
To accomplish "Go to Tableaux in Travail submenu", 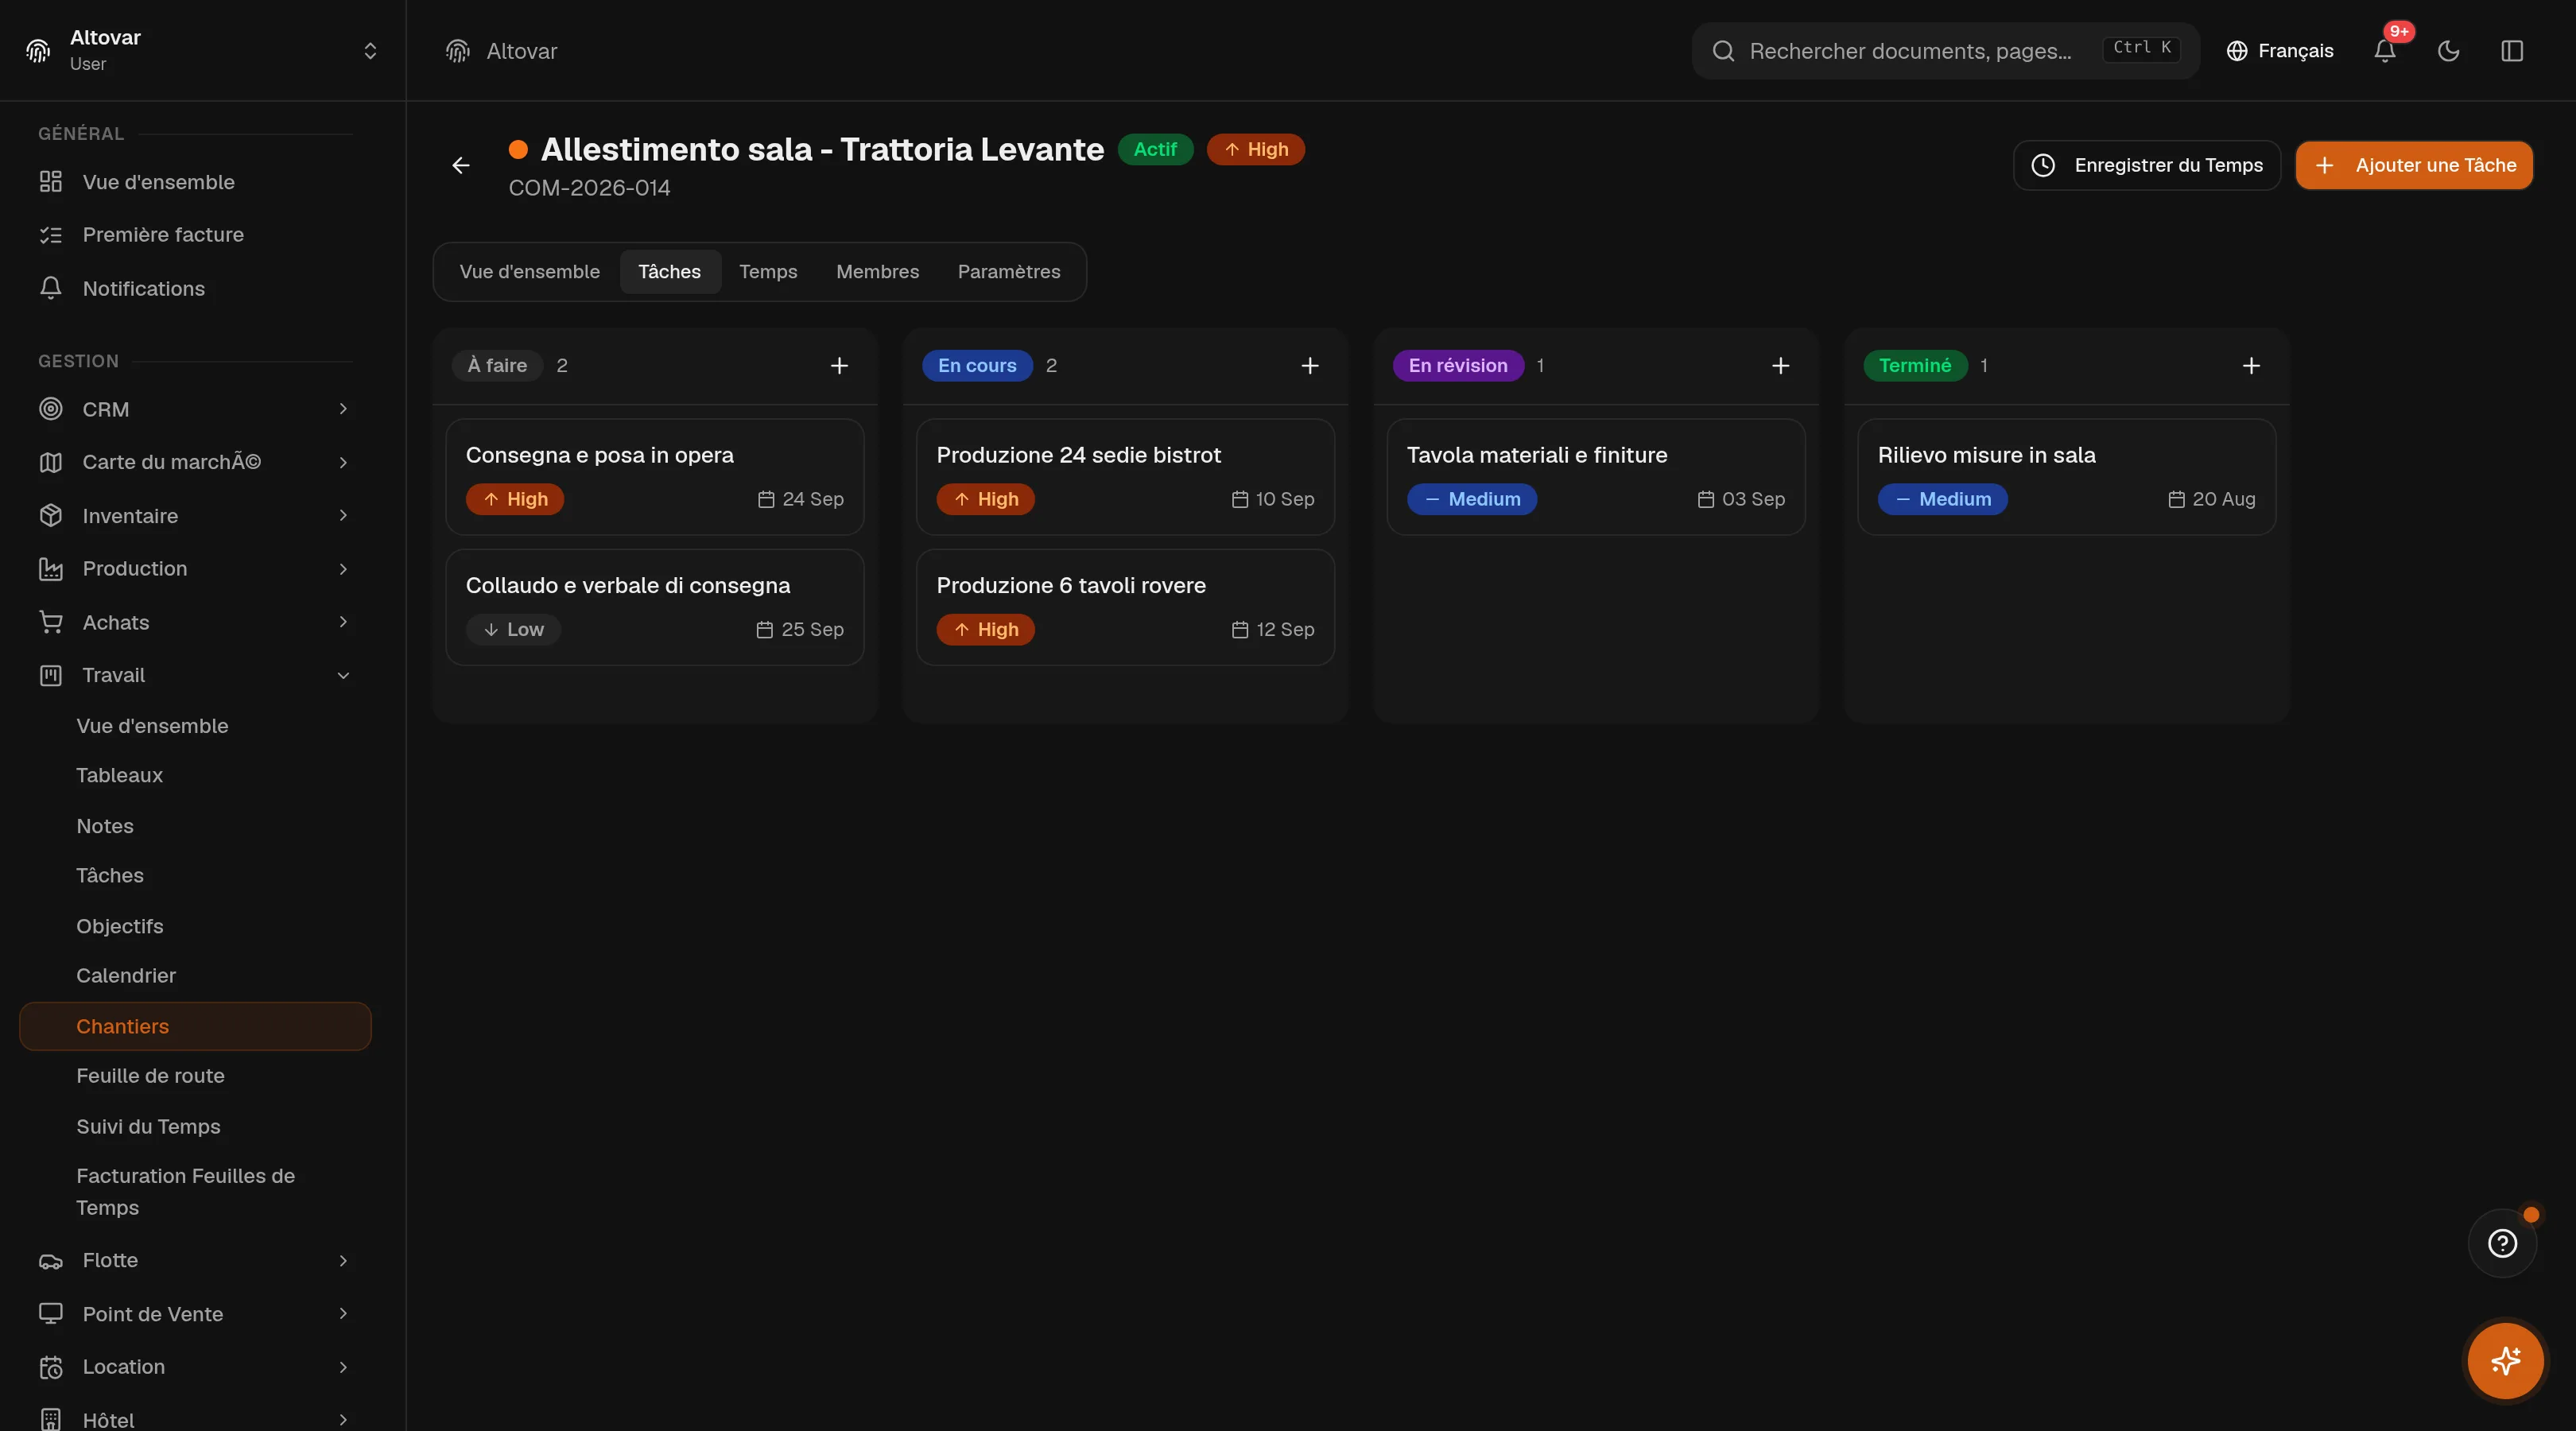I will coord(119,776).
